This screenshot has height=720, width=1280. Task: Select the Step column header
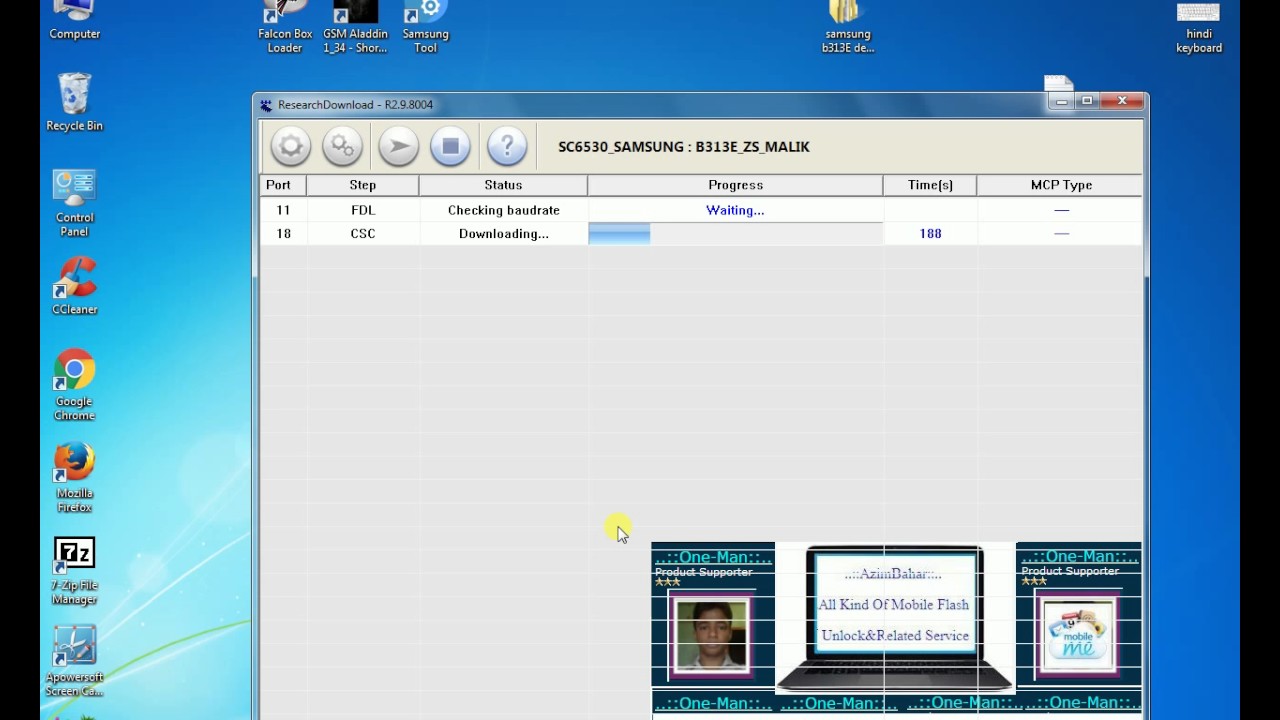tap(363, 185)
